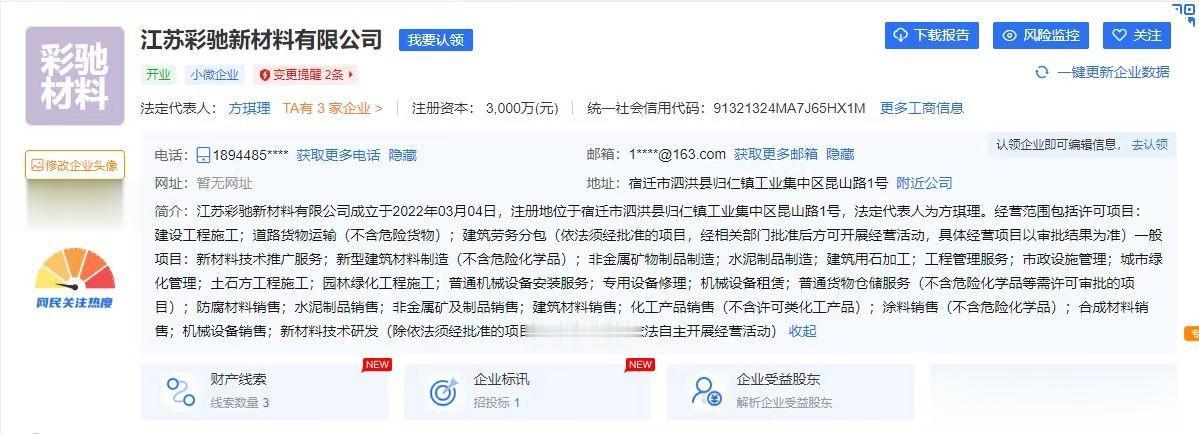The width and height of the screenshot is (1199, 434).
Task: Click 获取更多电话 link
Action: tap(338, 155)
